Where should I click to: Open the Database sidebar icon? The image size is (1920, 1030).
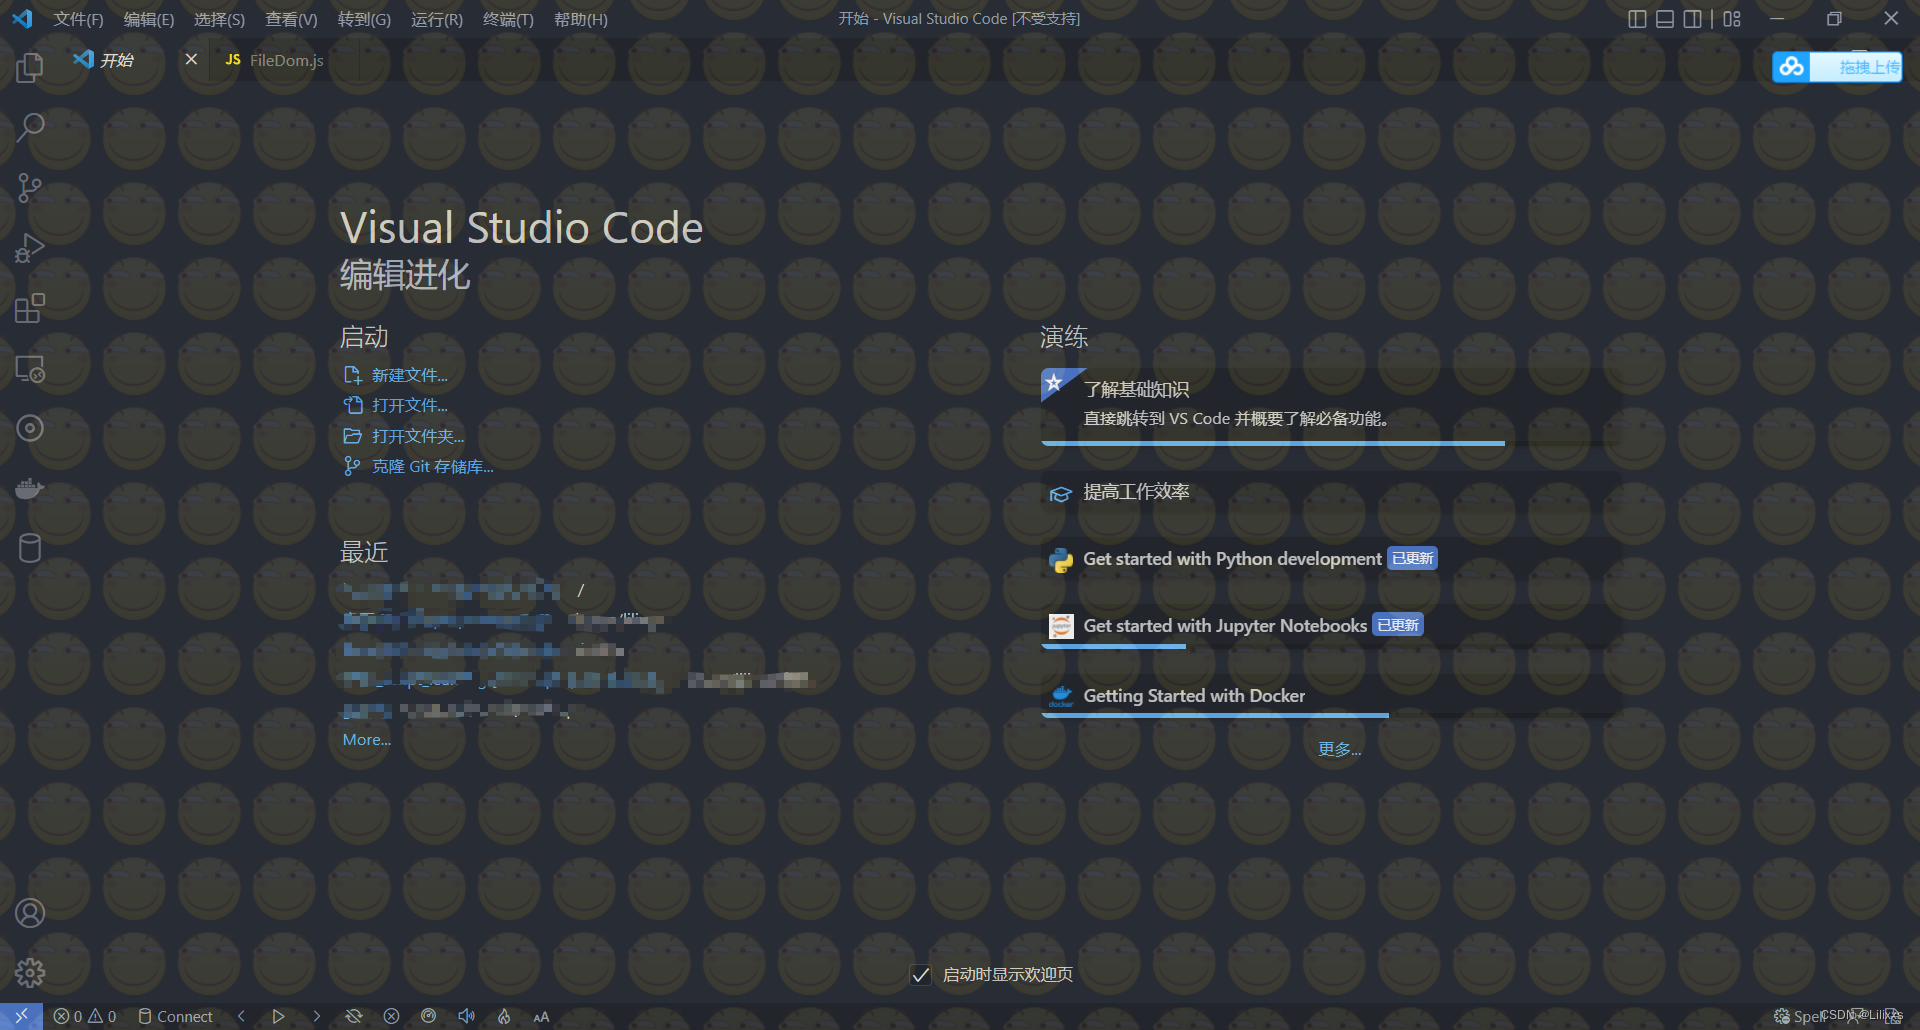(30, 548)
